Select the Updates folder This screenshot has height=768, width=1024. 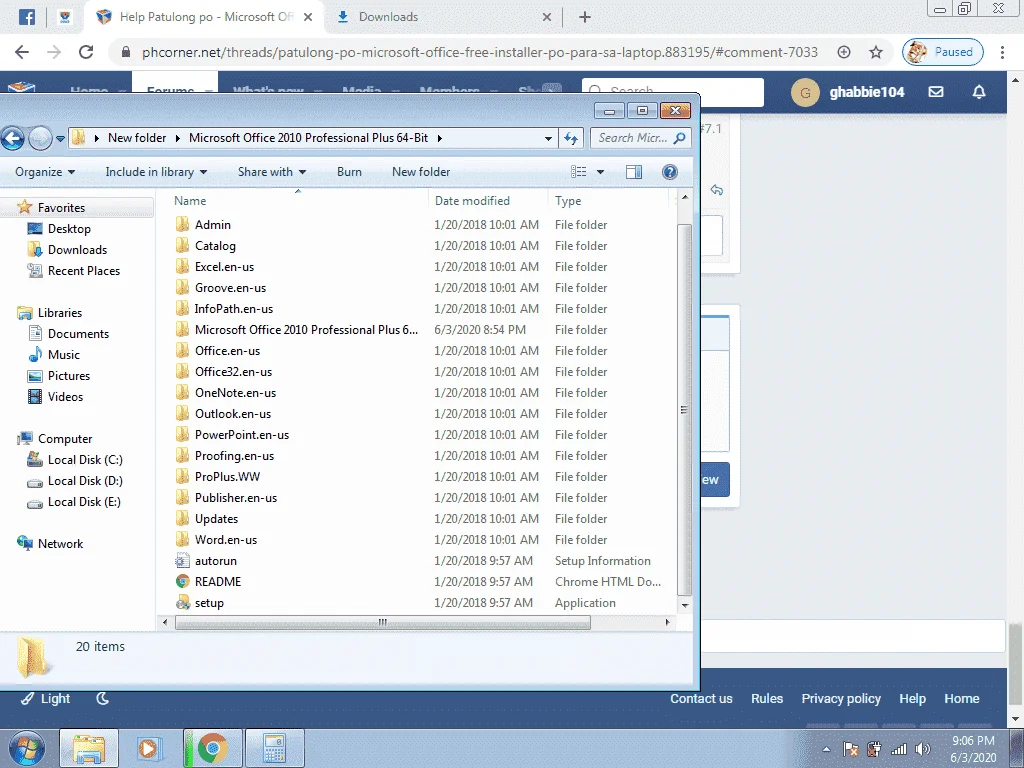point(216,519)
